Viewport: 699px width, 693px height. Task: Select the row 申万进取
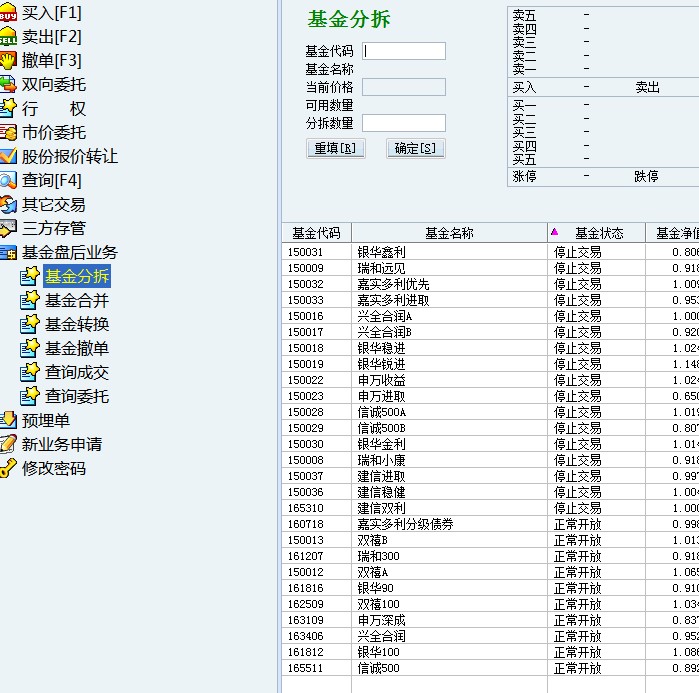pos(490,396)
